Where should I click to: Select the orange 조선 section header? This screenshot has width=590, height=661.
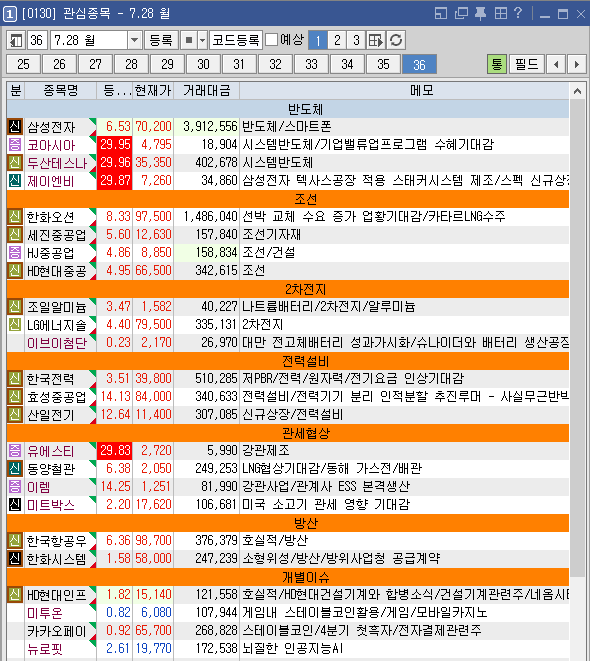[x=288, y=199]
